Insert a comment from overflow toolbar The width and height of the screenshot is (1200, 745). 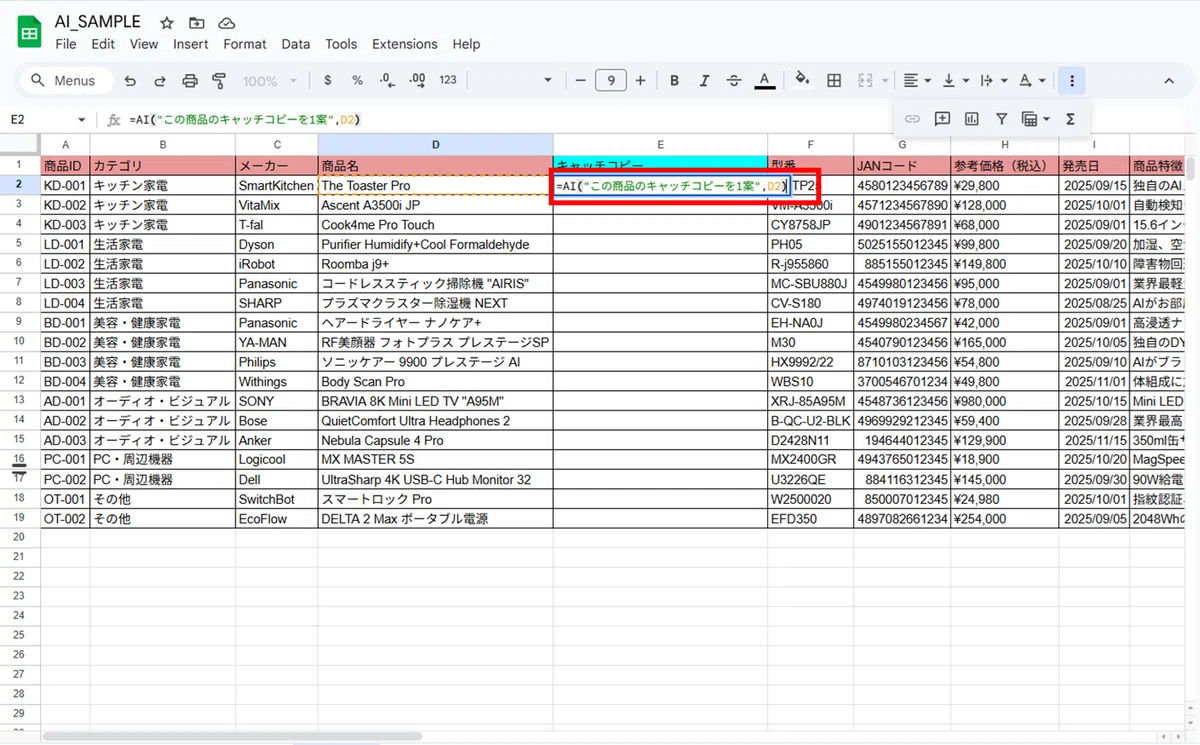[942, 119]
